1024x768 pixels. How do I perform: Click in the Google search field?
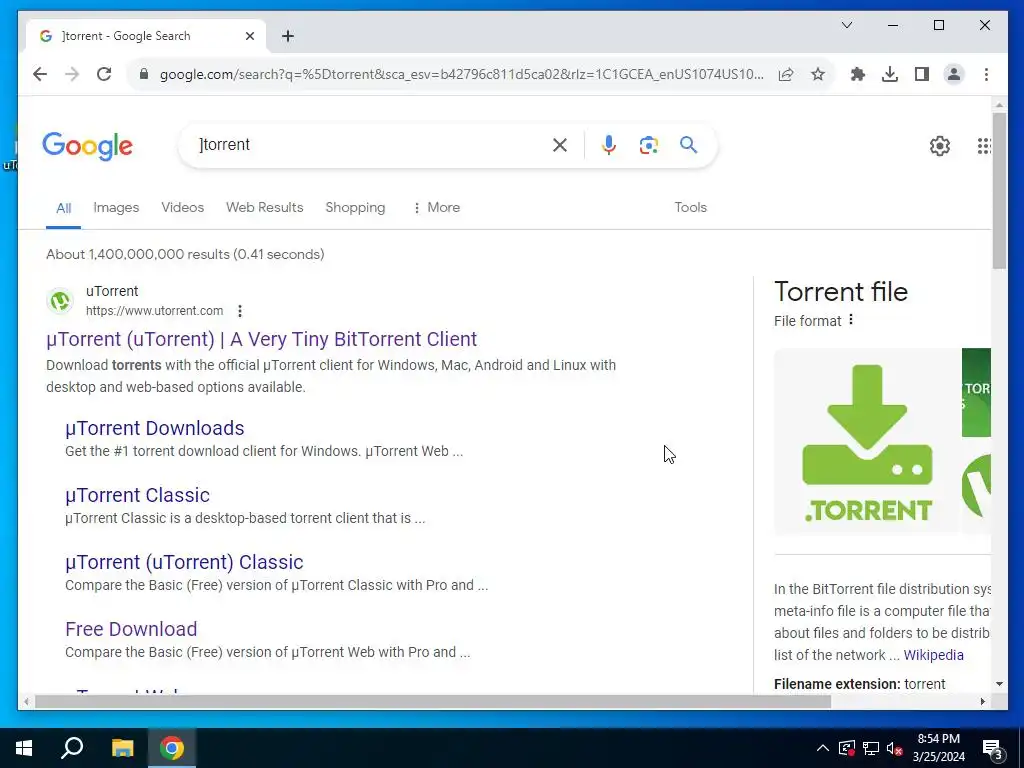[x=372, y=145]
